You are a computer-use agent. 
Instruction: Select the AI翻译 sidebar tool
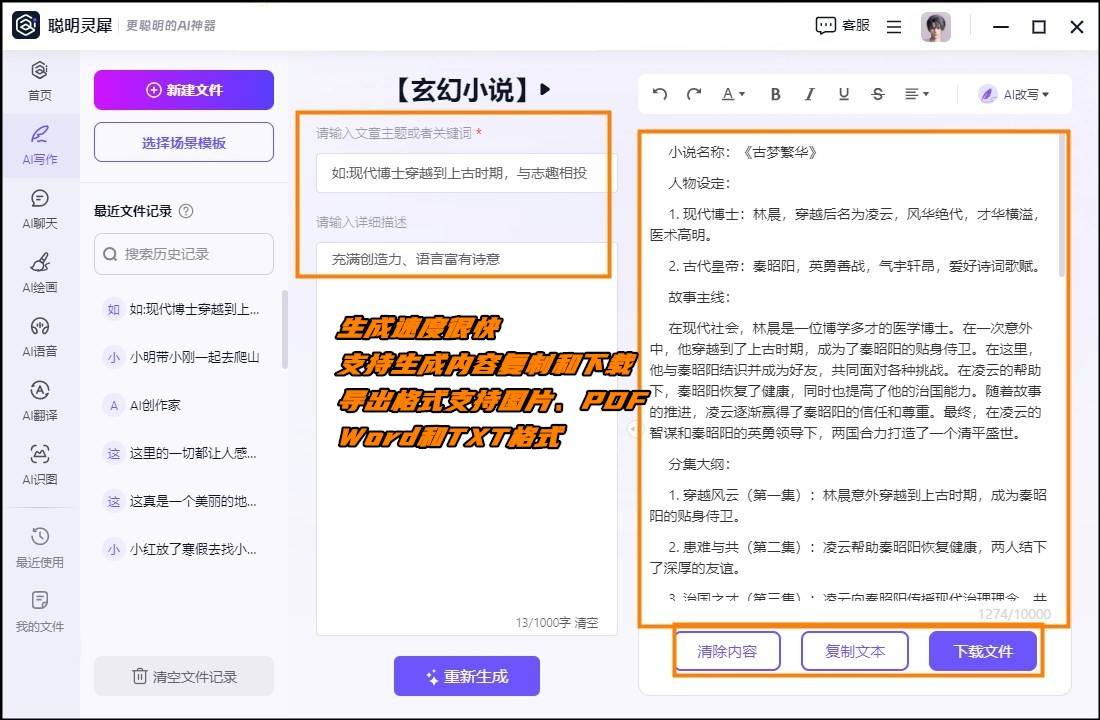[x=39, y=395]
